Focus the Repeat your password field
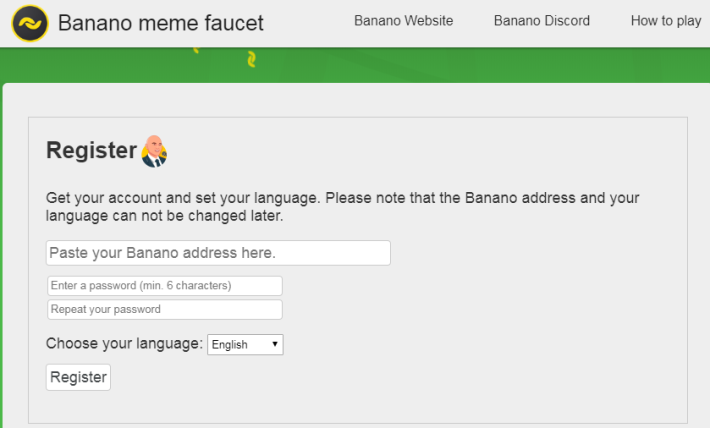 pos(165,309)
